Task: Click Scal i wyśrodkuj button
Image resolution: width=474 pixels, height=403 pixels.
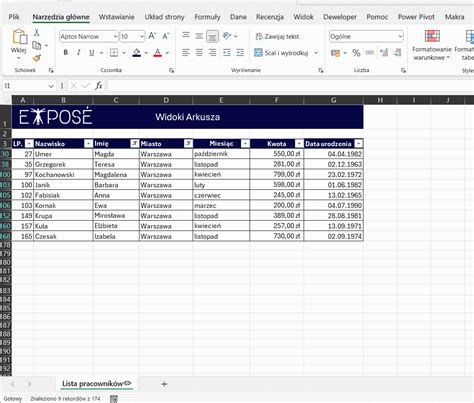Action: tap(281, 53)
